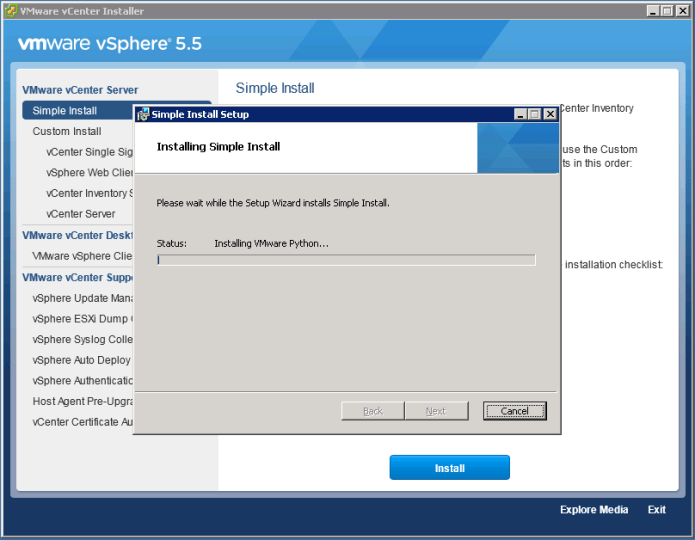Click the VMware vCenter Installer title icon
This screenshot has height=540, width=695.
pyautogui.click(x=10, y=11)
